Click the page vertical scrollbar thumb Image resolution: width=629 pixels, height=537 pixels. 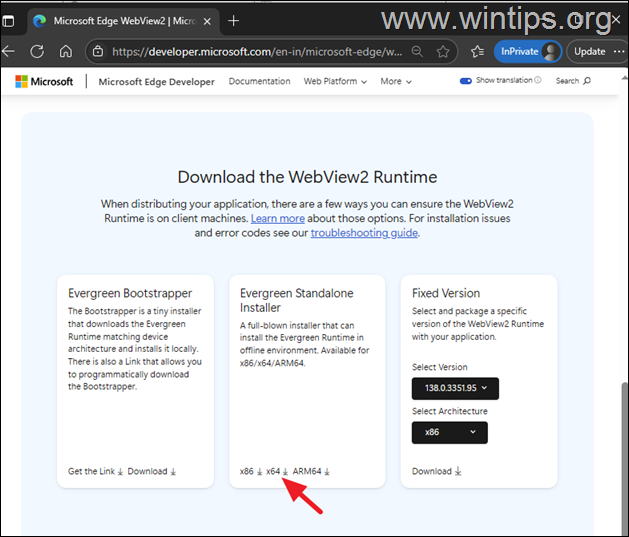click(x=624, y=457)
